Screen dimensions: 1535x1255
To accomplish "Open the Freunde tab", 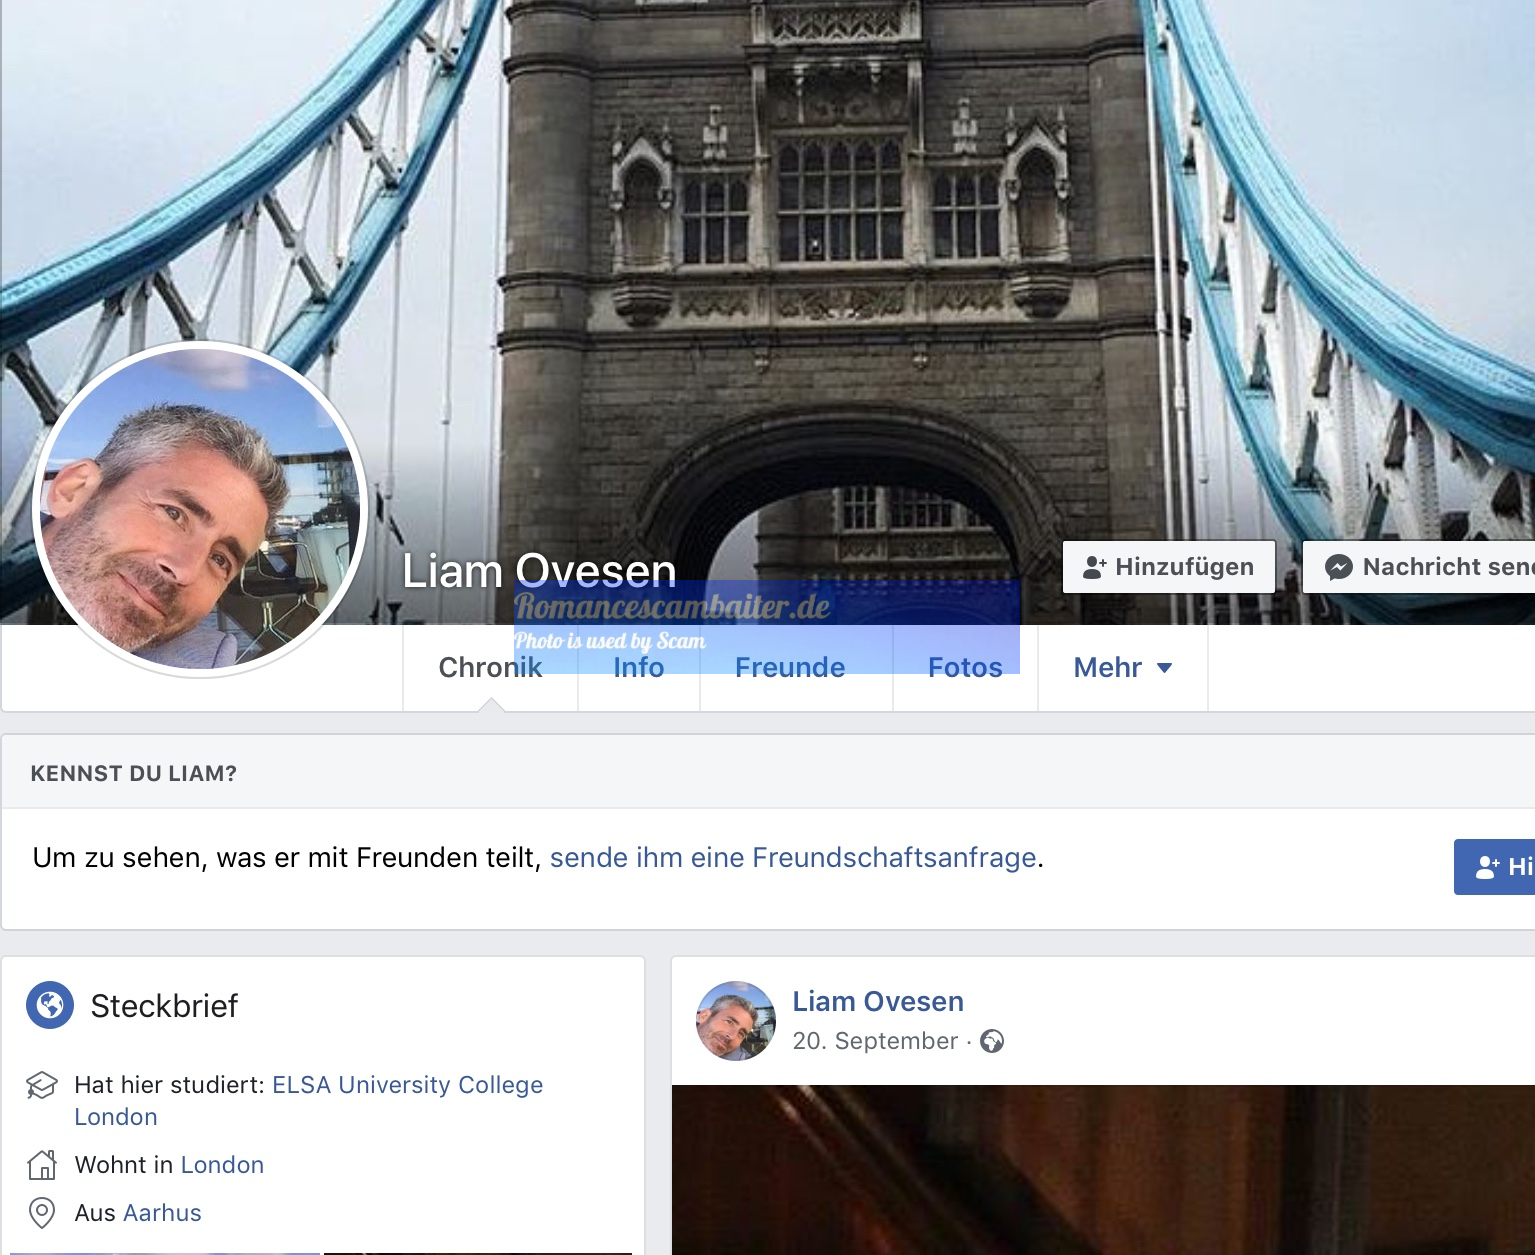I will click(790, 667).
